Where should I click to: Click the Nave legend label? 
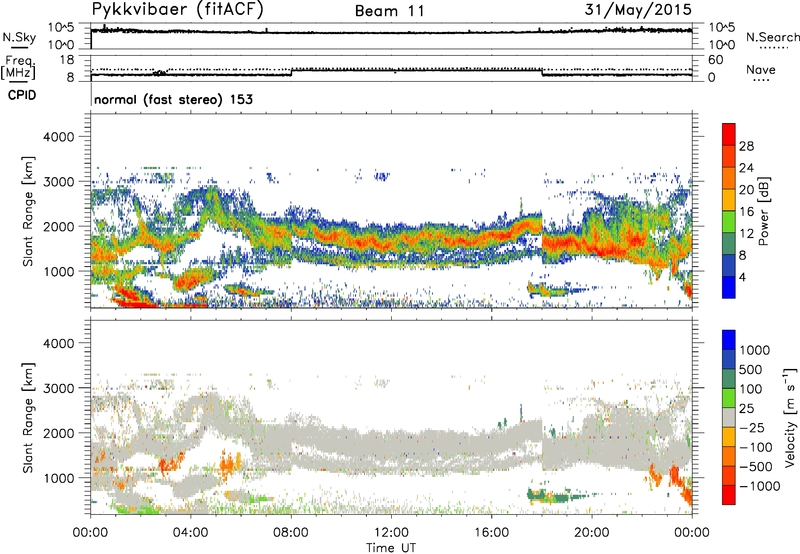click(761, 69)
